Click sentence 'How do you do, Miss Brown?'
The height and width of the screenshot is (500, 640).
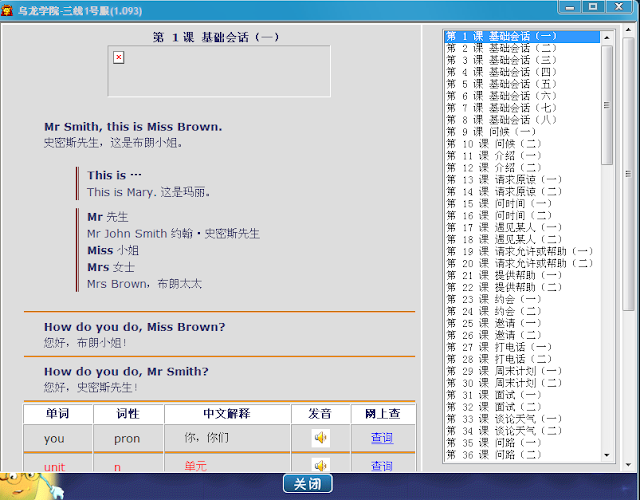(135, 327)
